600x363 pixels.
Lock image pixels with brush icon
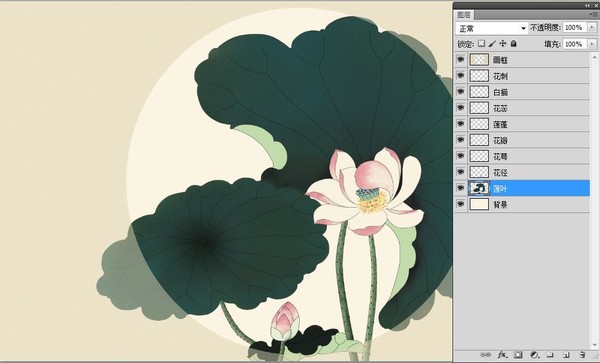point(492,44)
